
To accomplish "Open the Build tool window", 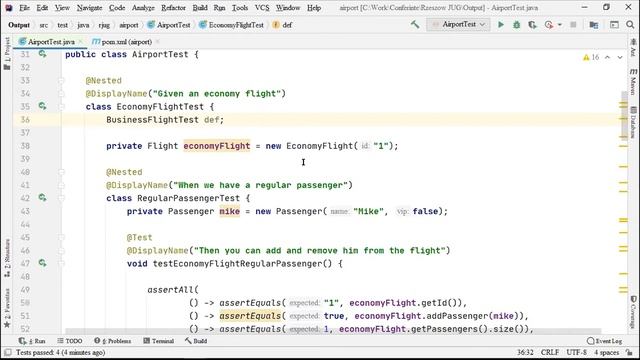I will [196, 341].
